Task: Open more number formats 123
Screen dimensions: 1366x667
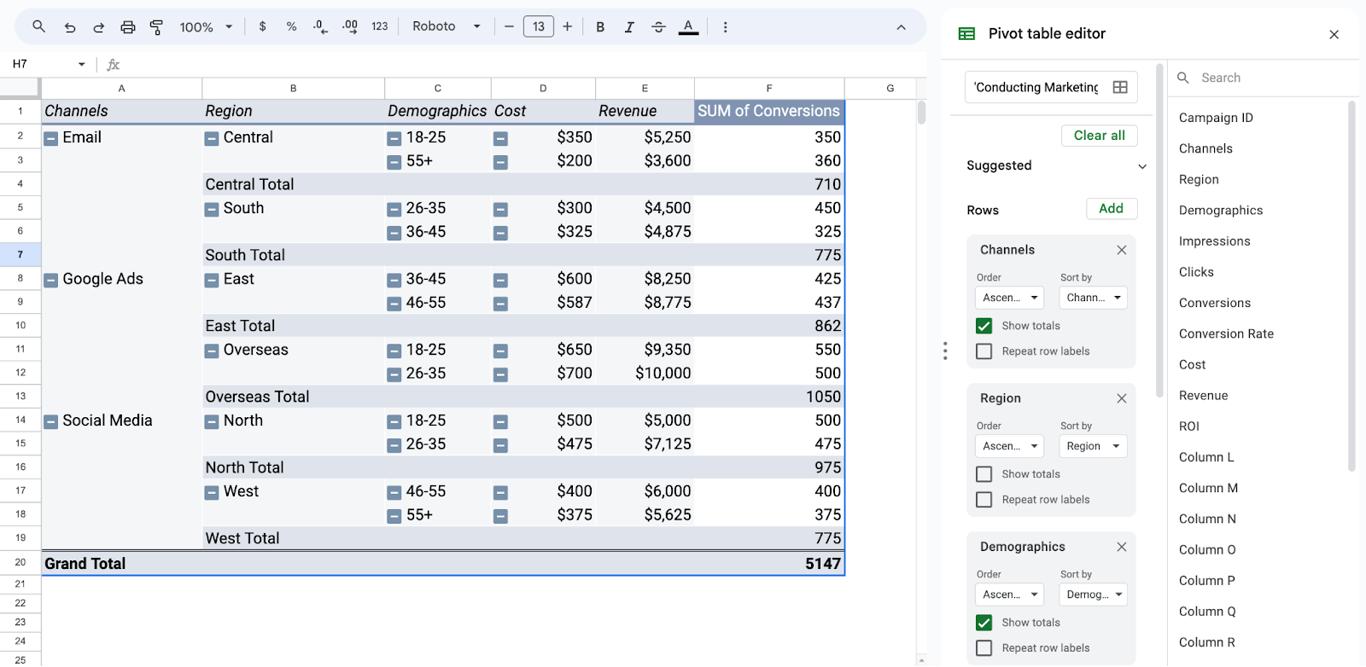Action: click(x=380, y=27)
